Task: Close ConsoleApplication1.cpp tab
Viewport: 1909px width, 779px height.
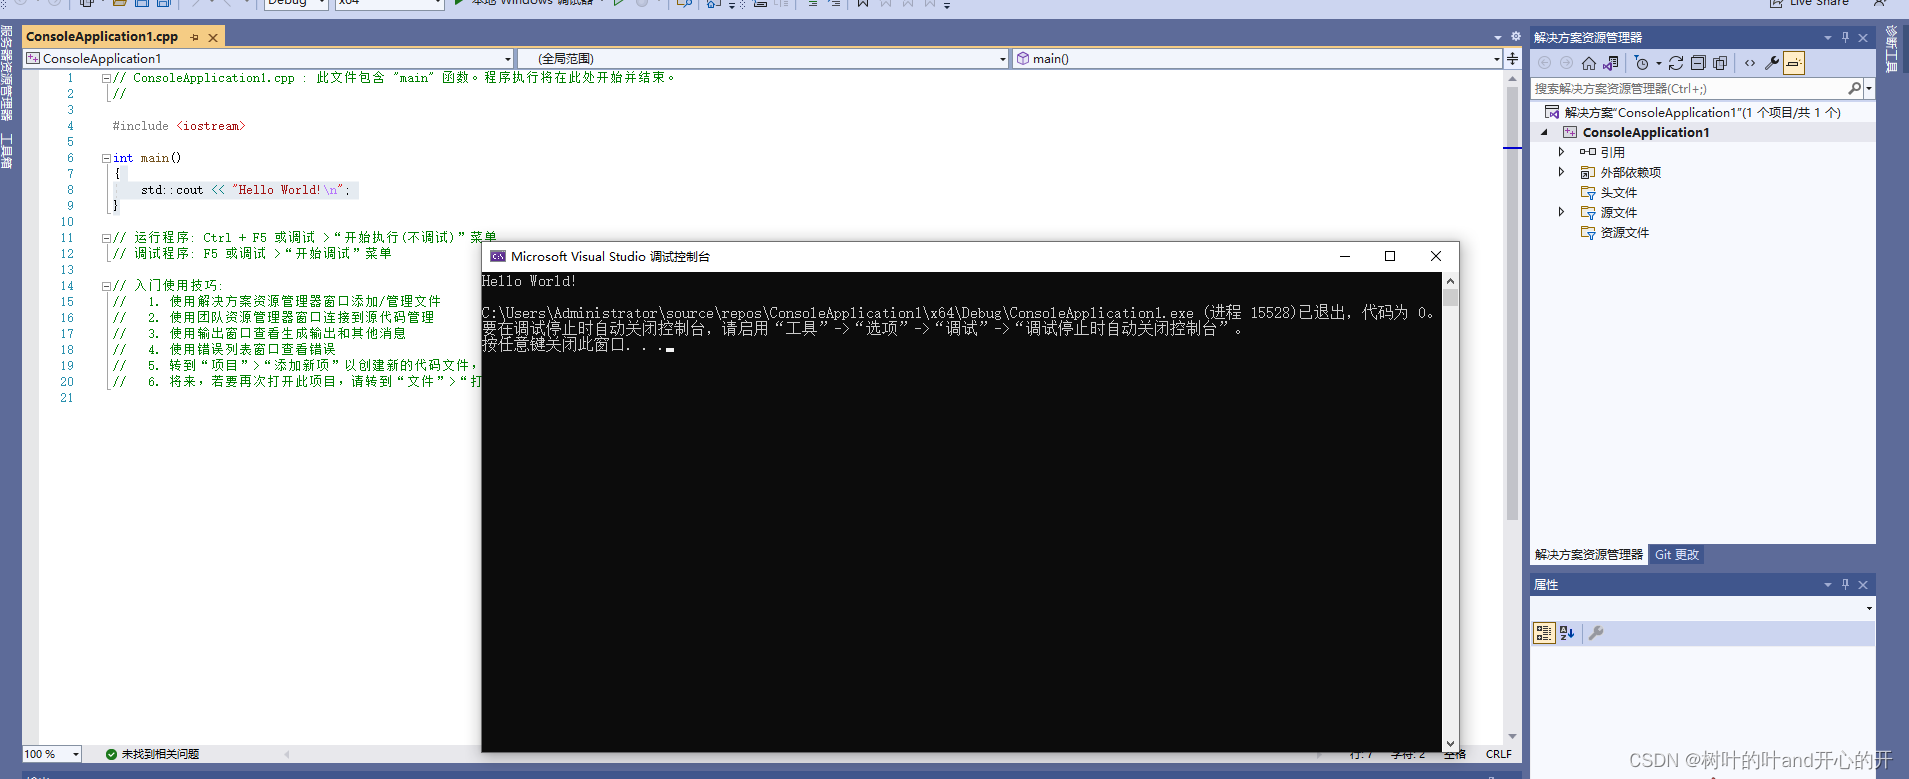Action: coord(212,37)
